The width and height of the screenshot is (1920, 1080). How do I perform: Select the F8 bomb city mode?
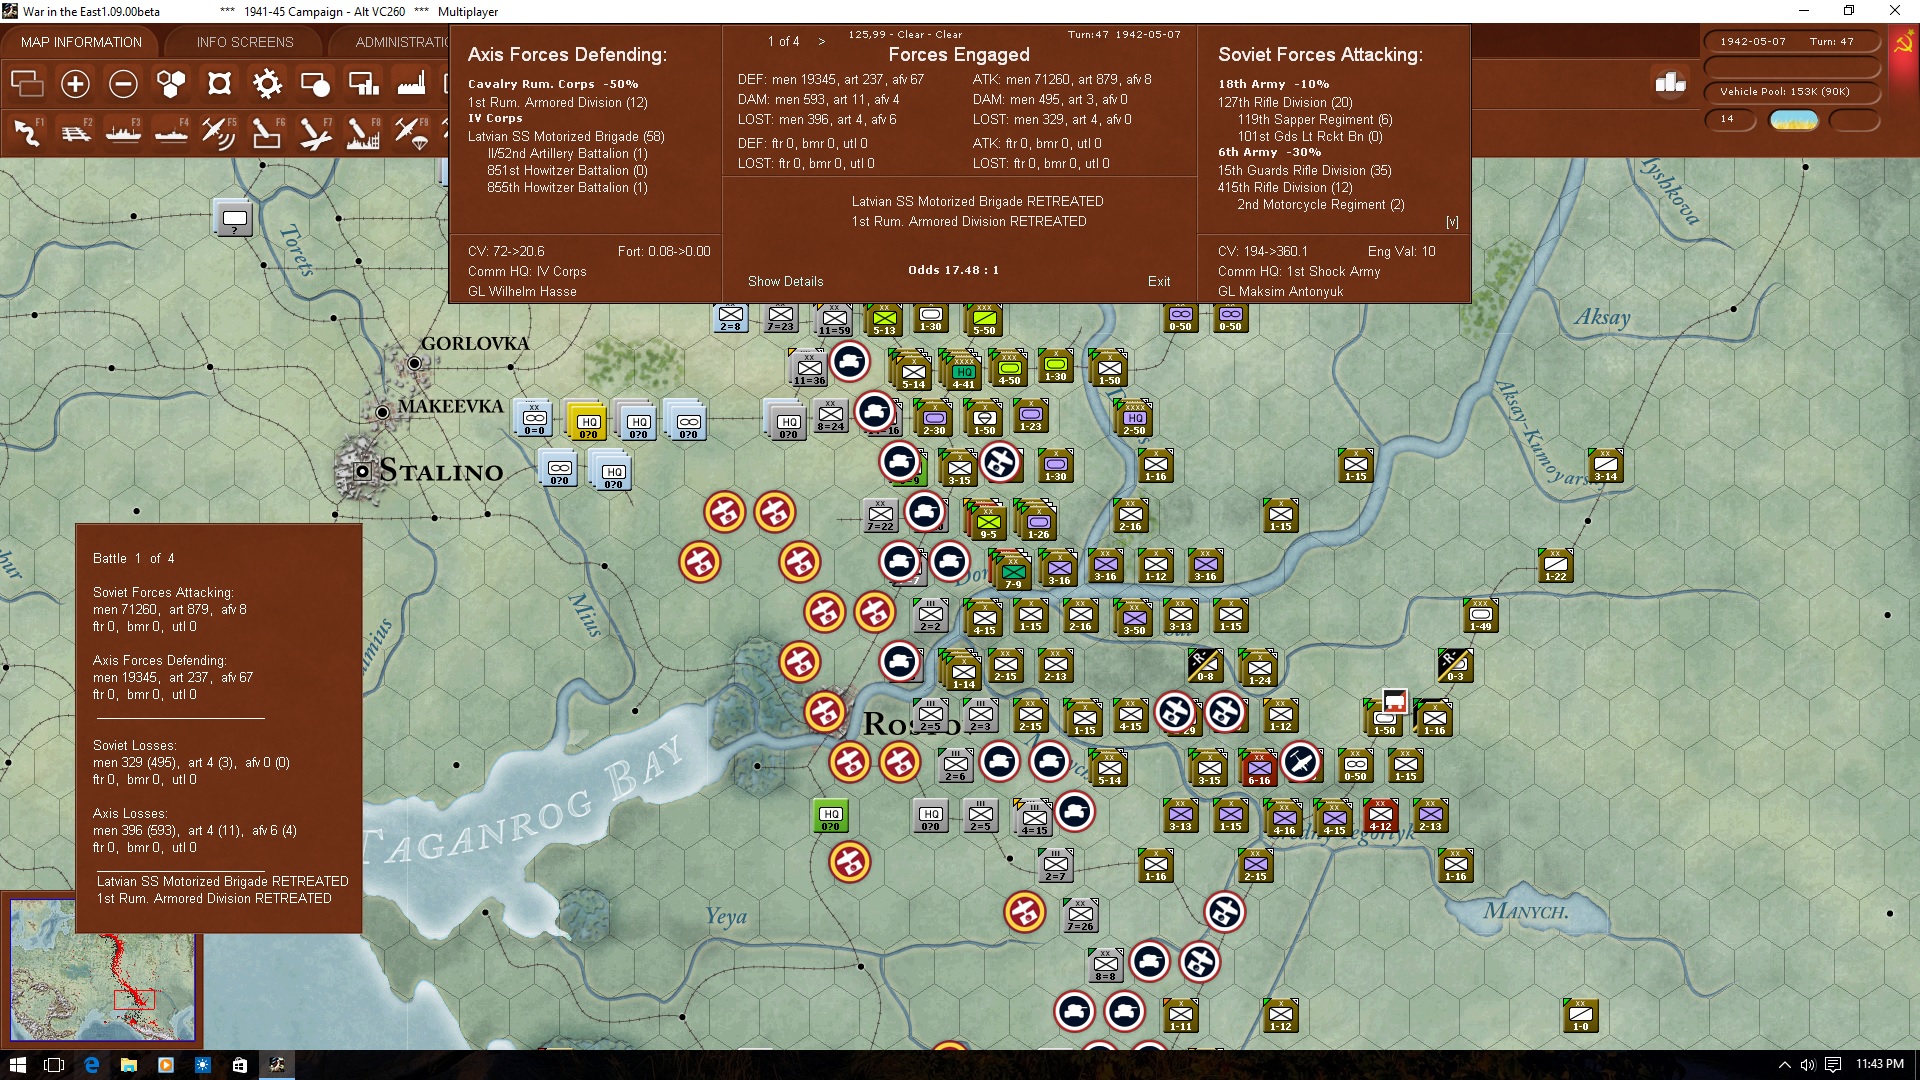pos(362,132)
